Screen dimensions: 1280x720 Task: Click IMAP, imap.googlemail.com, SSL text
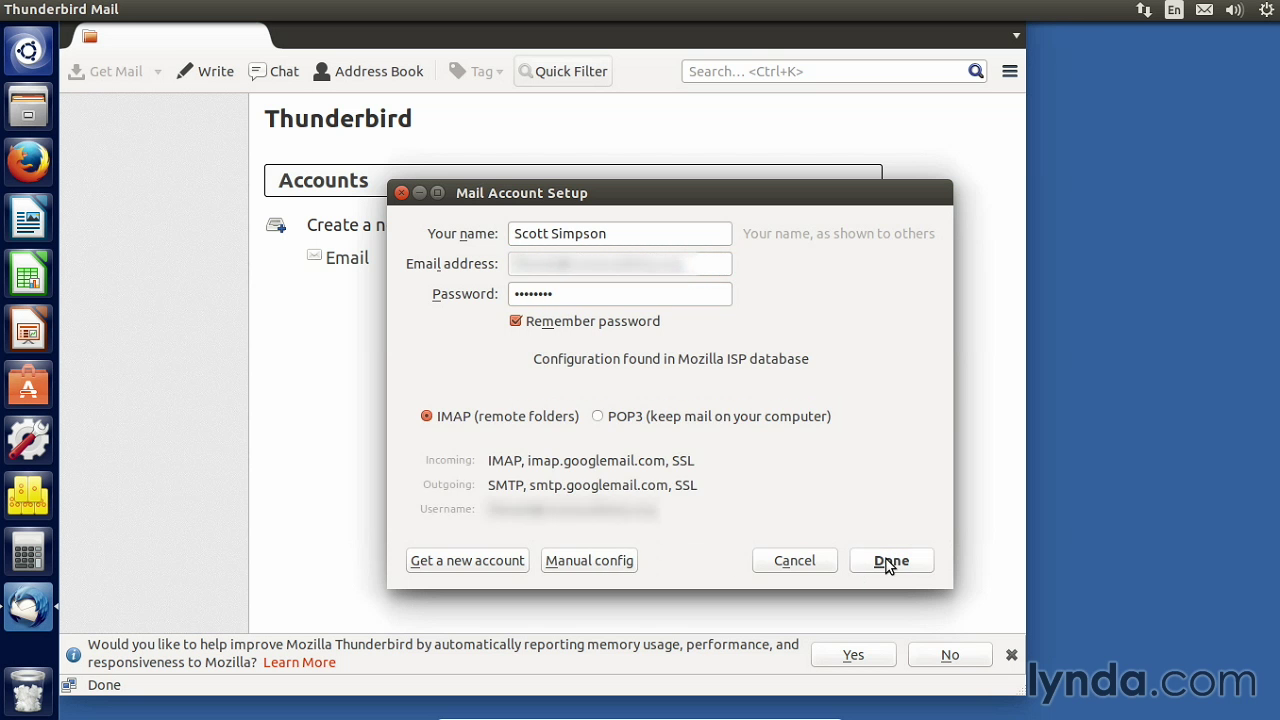click(x=591, y=460)
